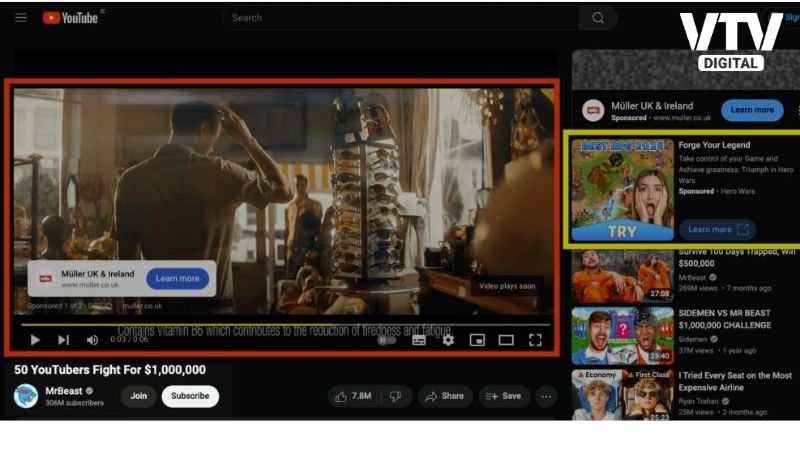
Task: Click Learn more on video ad overlay
Action: [x=178, y=279]
